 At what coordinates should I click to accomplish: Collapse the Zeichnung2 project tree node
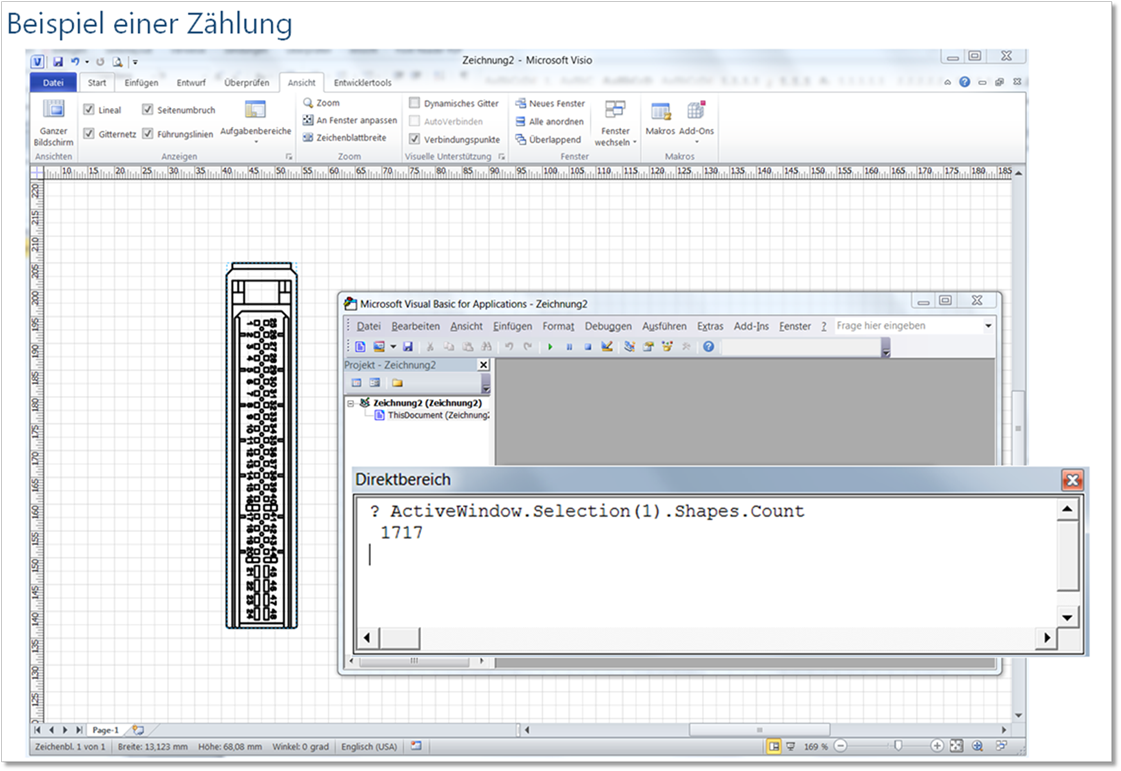click(x=351, y=403)
